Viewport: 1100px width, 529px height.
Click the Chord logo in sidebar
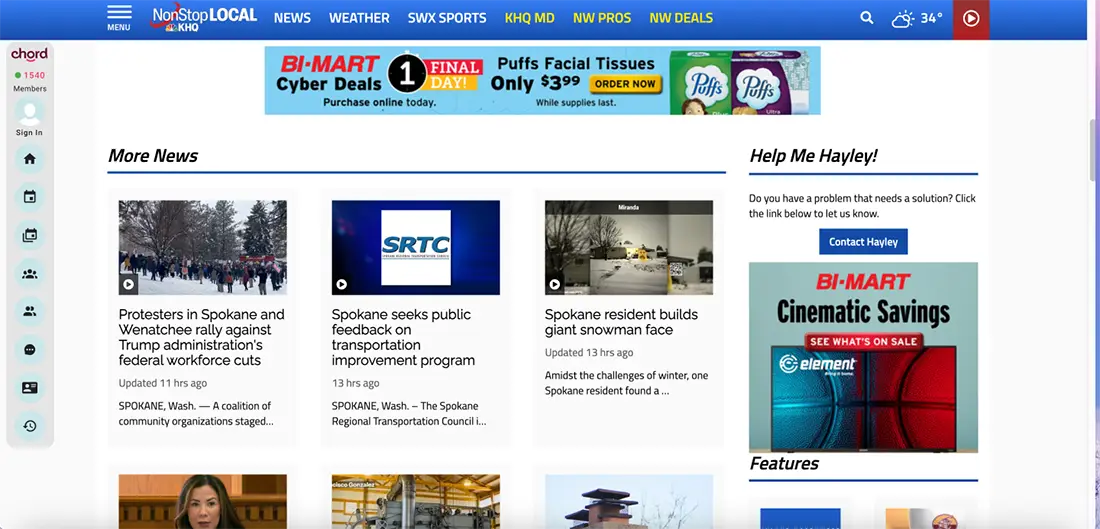tap(29, 55)
